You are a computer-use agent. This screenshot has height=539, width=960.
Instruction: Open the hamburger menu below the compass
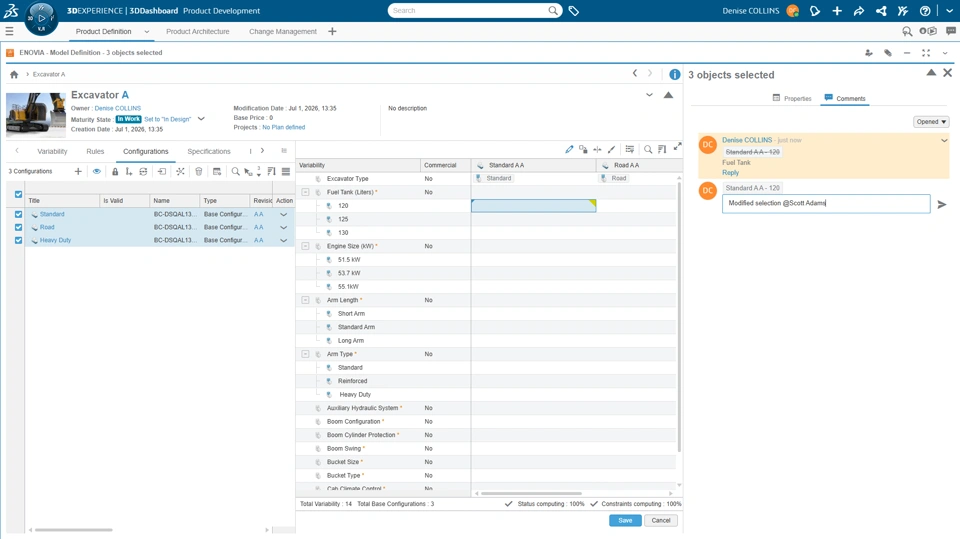click(x=9, y=31)
